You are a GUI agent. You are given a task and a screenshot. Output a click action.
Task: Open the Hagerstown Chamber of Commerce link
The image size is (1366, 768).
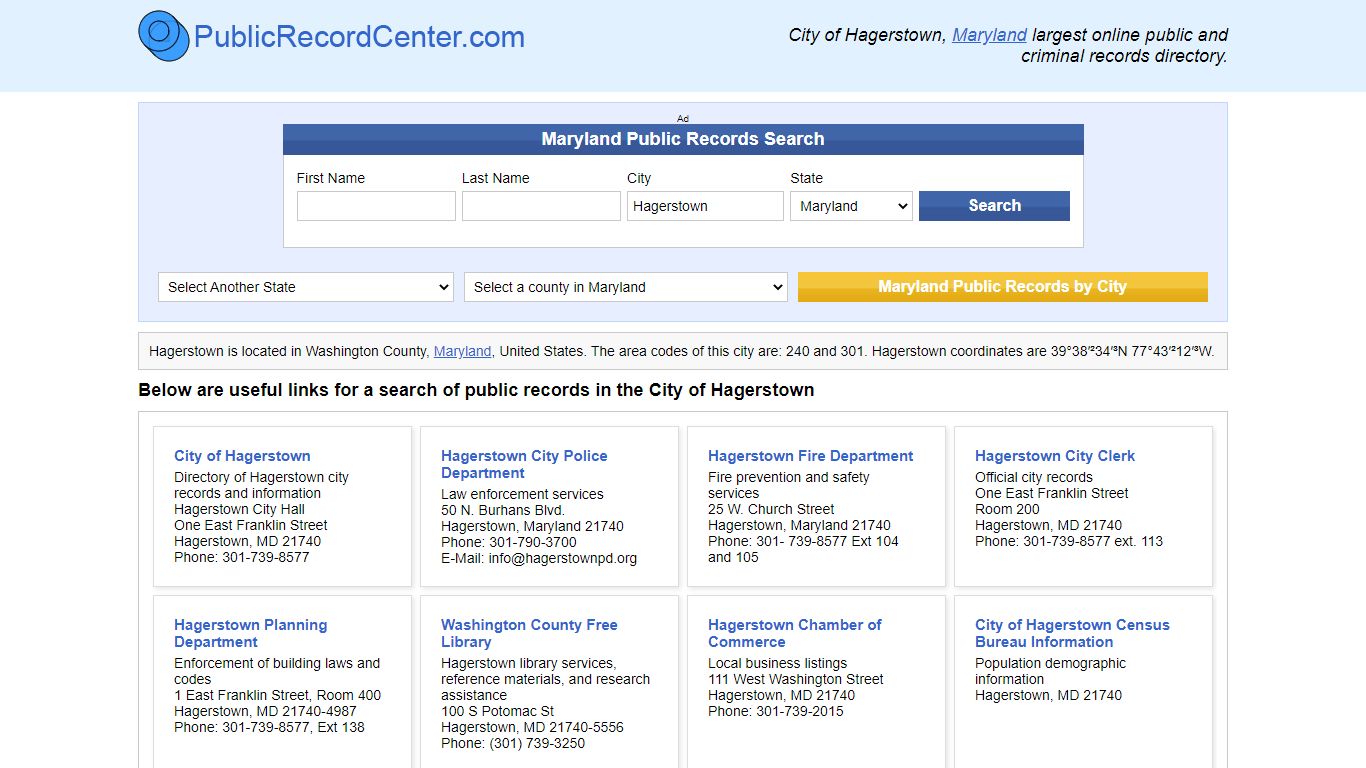coord(794,633)
